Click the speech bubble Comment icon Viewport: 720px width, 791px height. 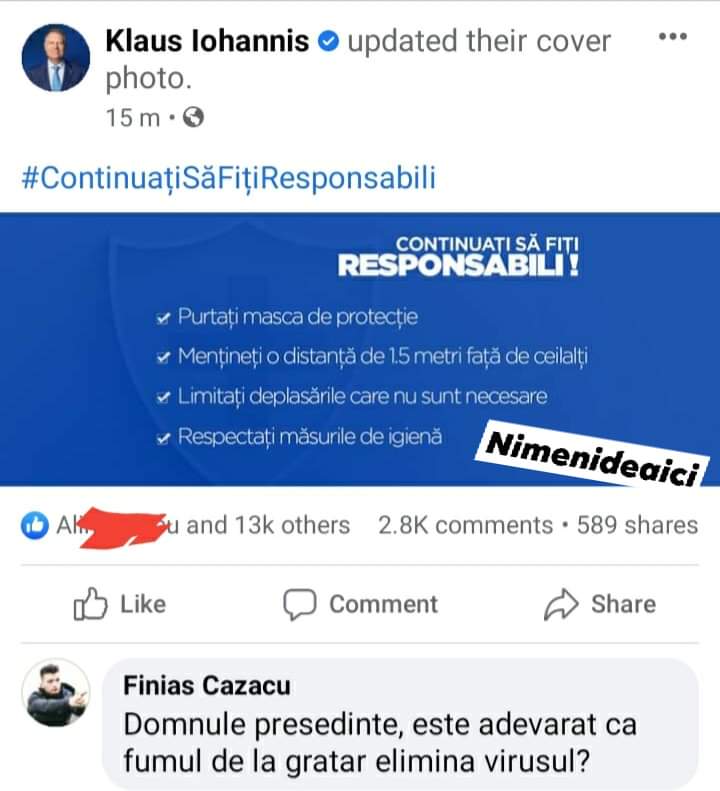300,604
